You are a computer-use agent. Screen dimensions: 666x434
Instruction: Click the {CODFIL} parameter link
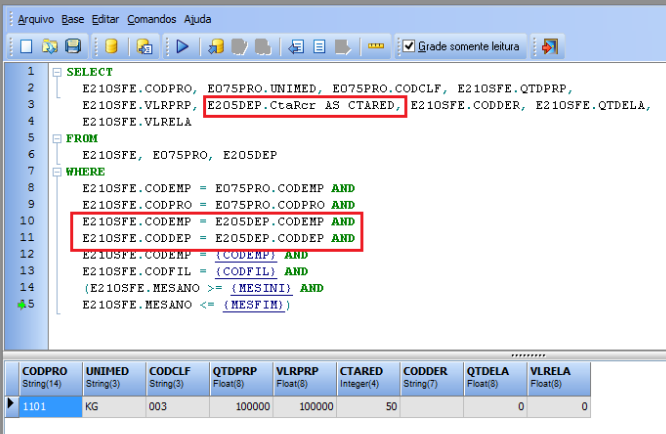click(x=246, y=271)
